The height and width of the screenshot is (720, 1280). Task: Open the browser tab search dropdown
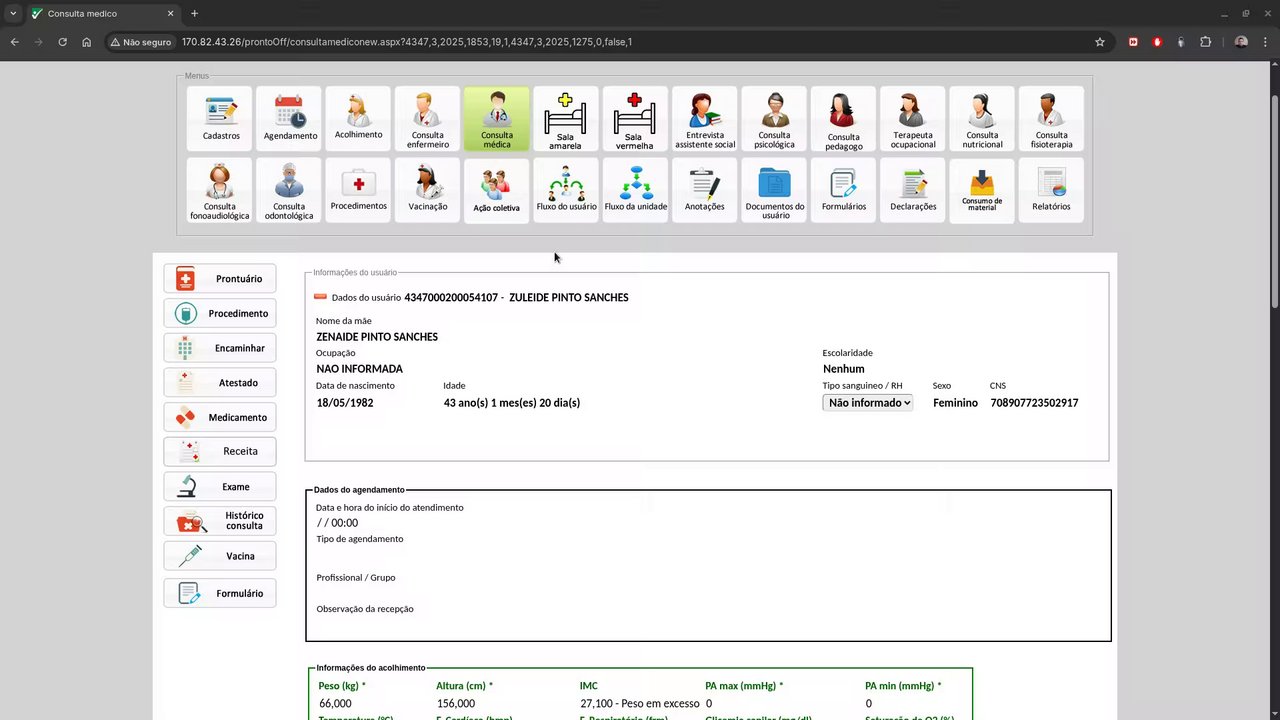point(13,13)
